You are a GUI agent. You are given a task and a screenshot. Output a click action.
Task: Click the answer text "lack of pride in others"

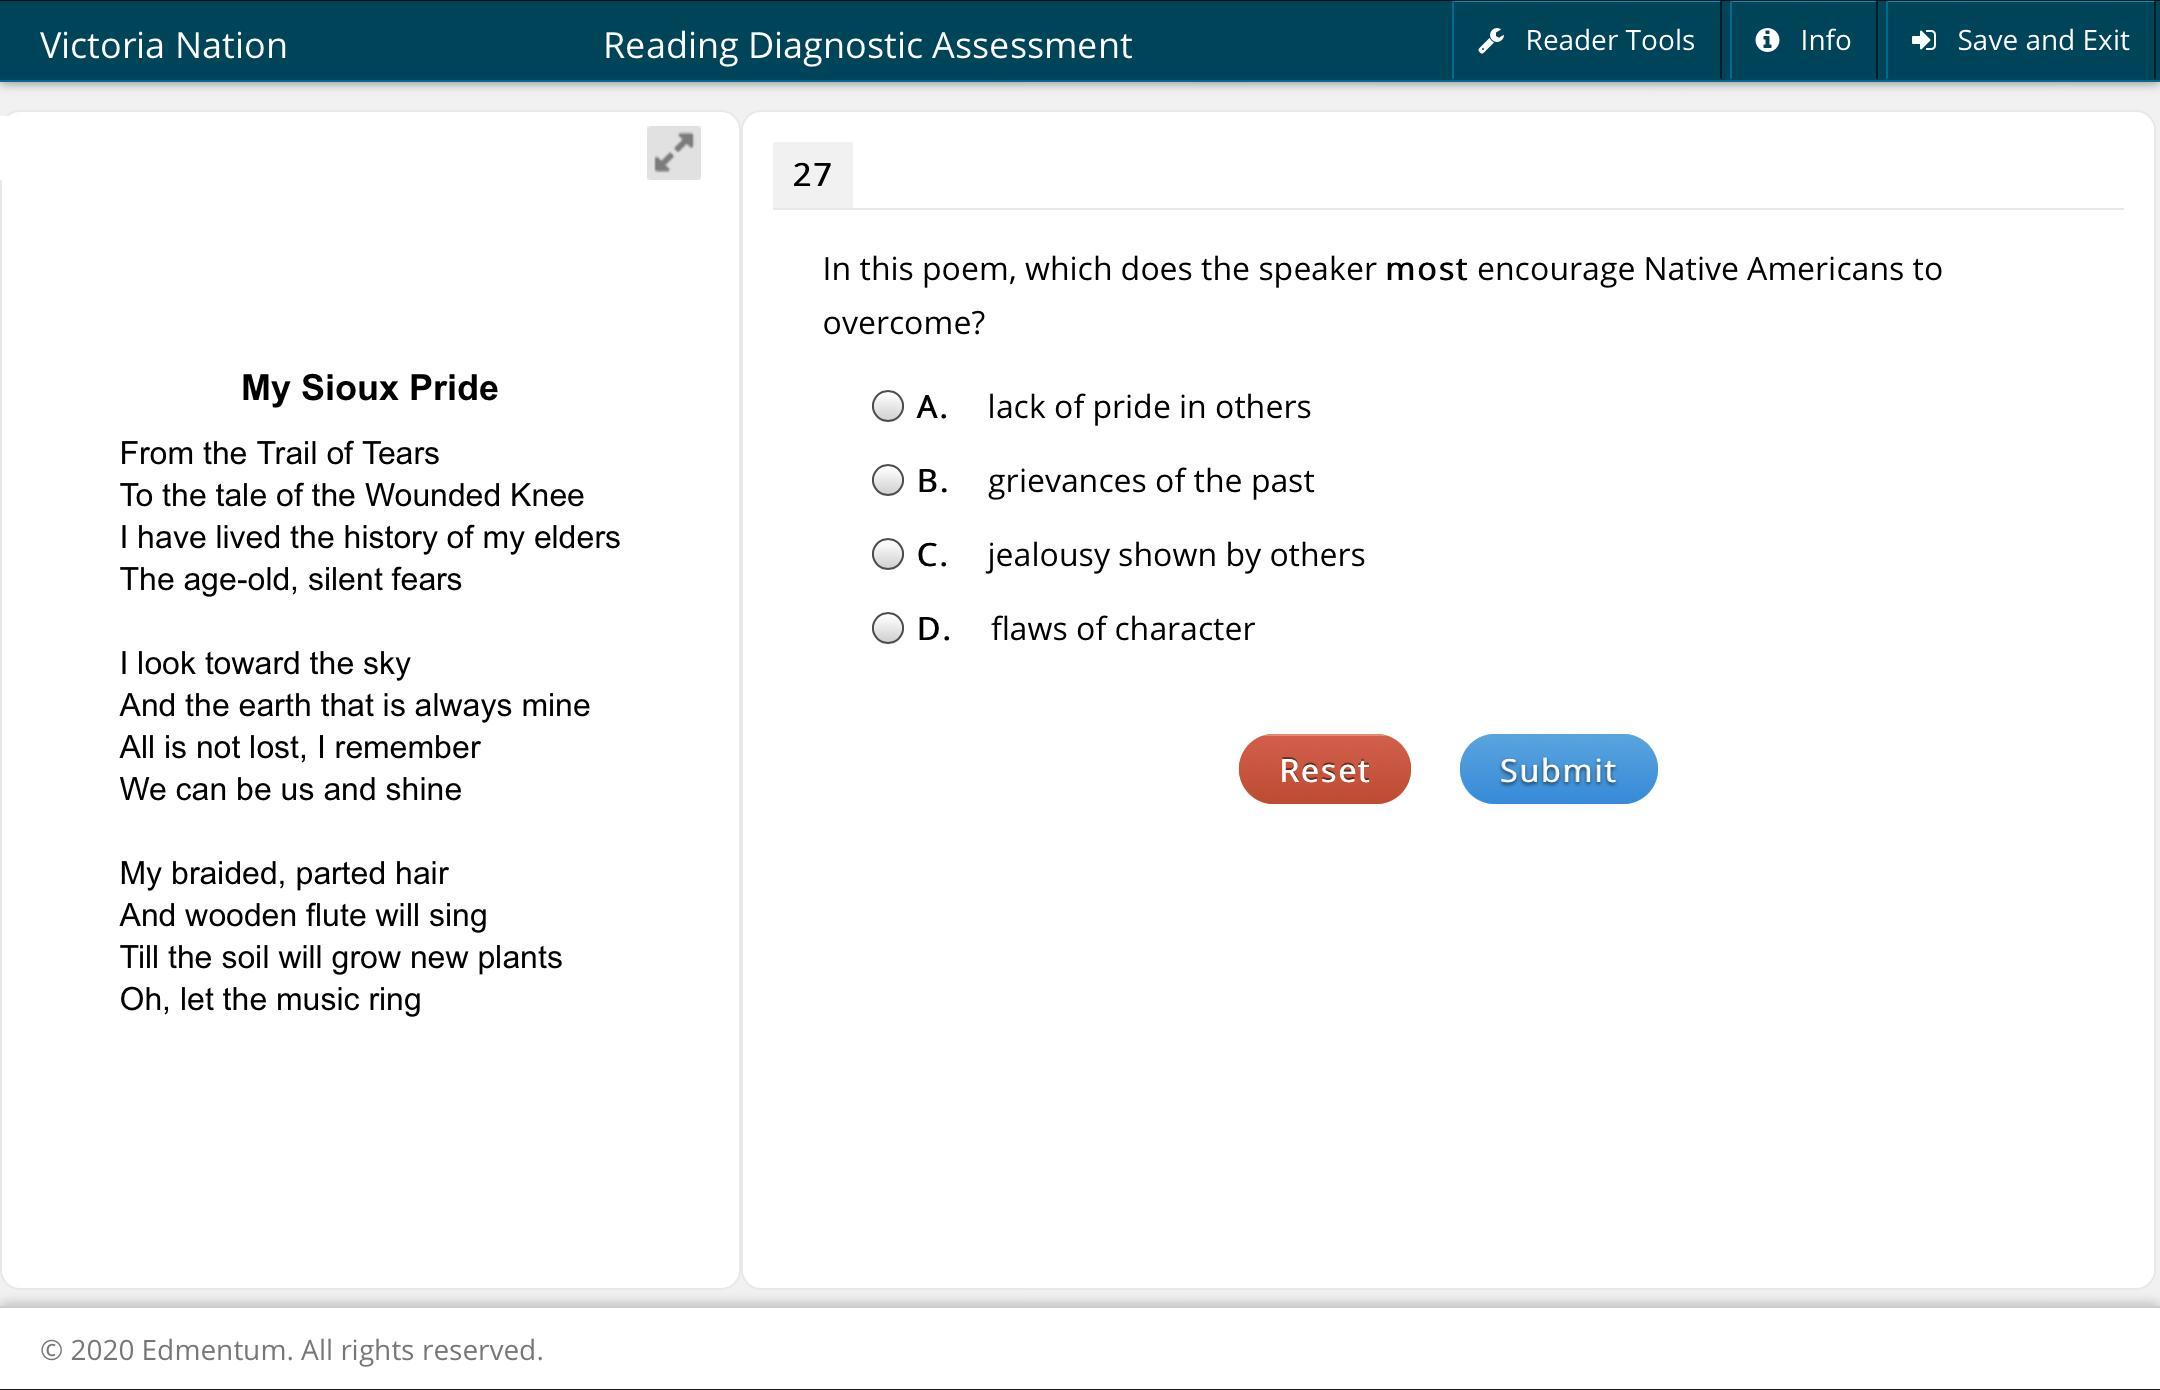point(1148,407)
